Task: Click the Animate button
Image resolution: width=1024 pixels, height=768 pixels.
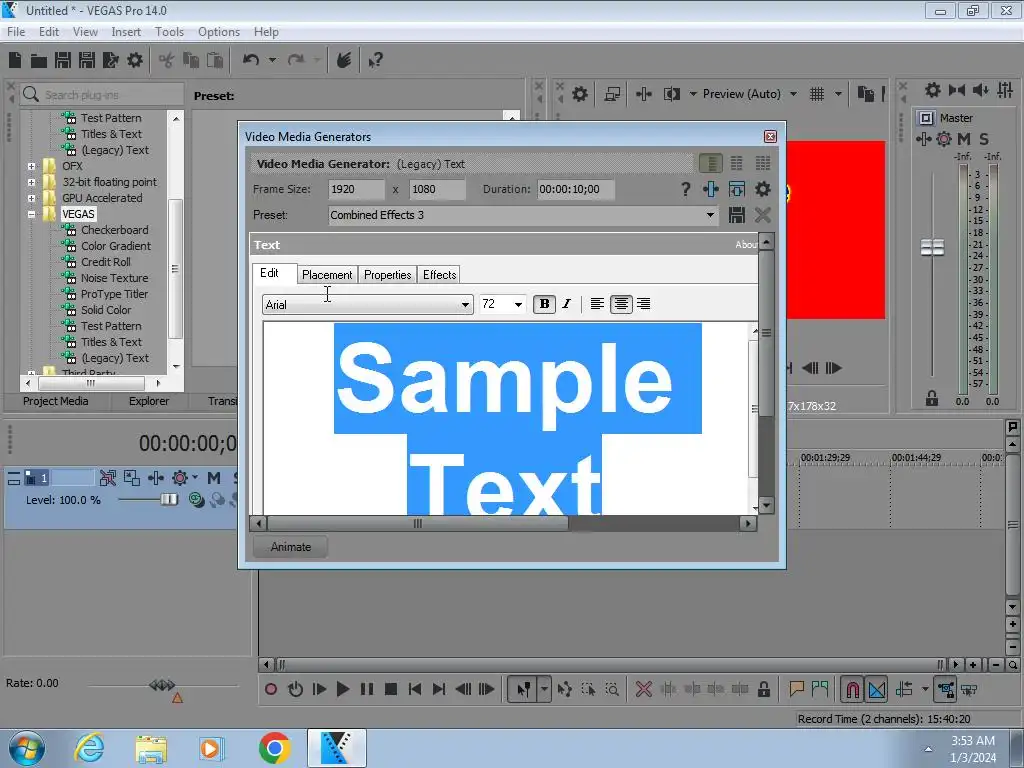Action: tap(291, 547)
